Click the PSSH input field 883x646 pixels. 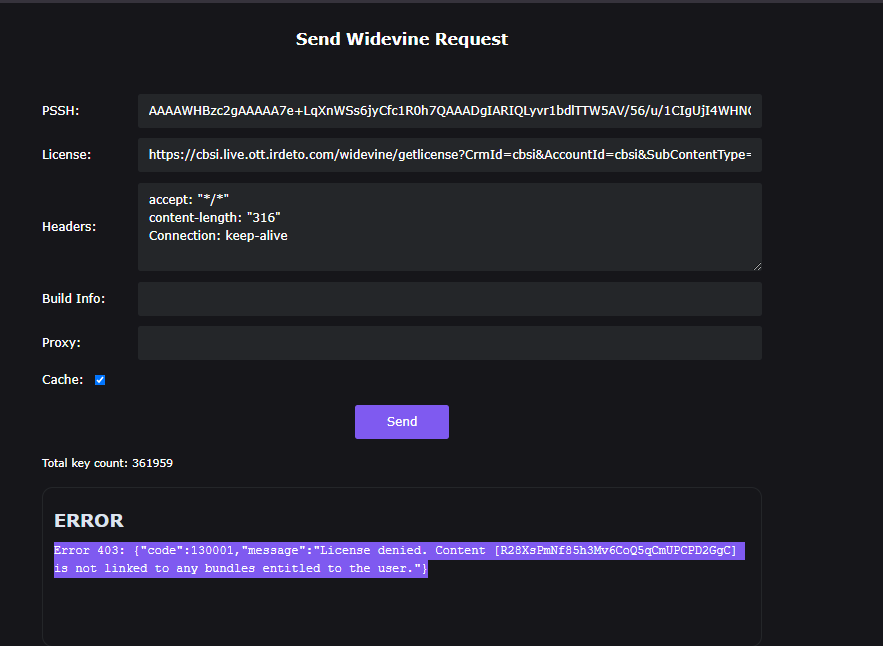[x=449, y=111]
